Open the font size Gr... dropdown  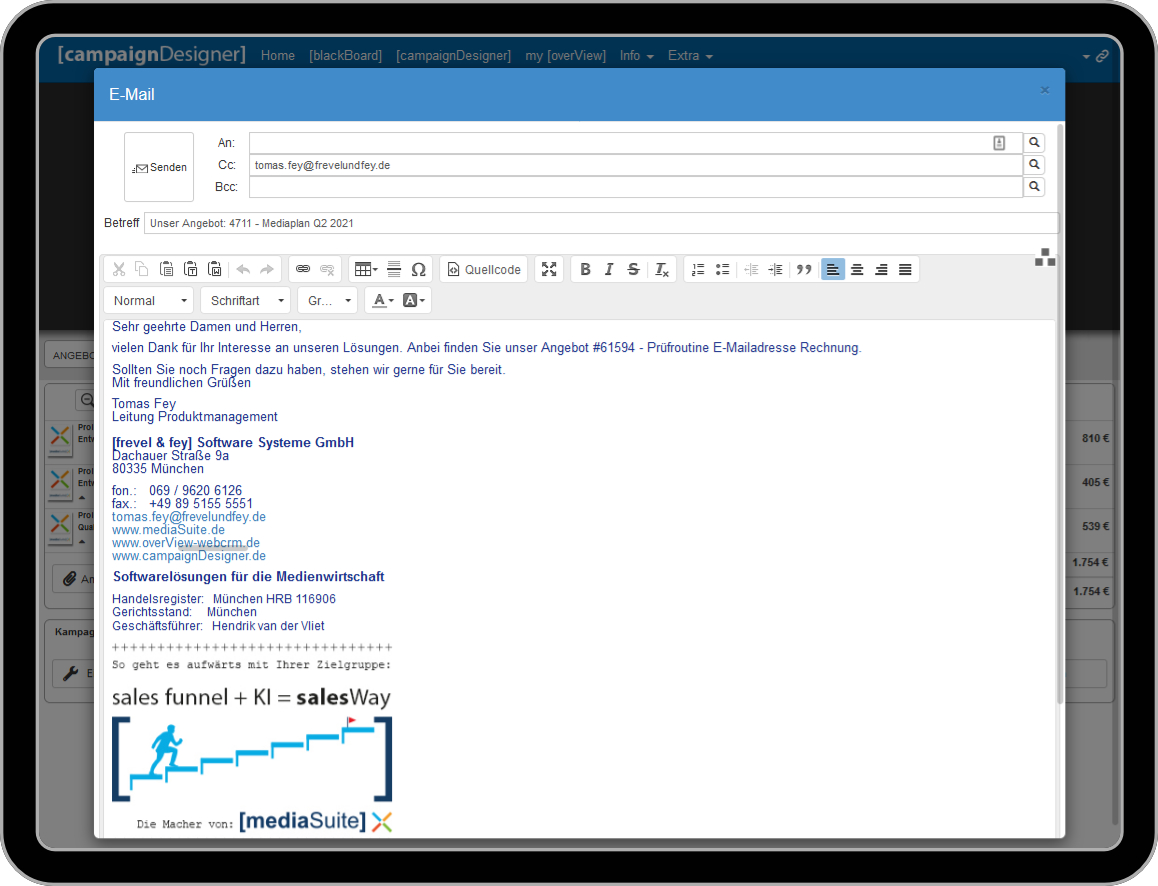click(328, 301)
